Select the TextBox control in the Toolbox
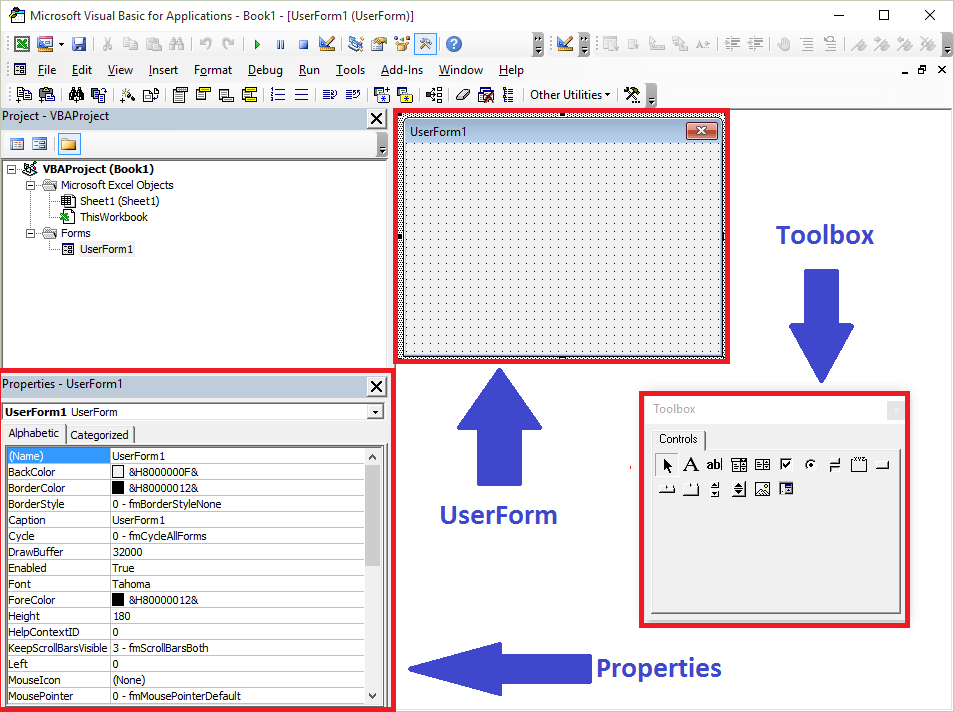The image size is (954, 712). pos(713,464)
